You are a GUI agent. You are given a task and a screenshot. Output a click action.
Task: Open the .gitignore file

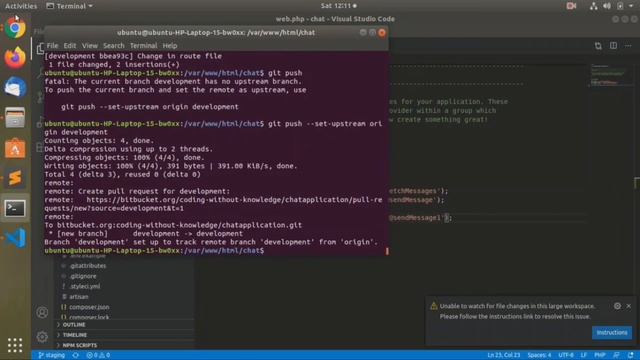83,276
